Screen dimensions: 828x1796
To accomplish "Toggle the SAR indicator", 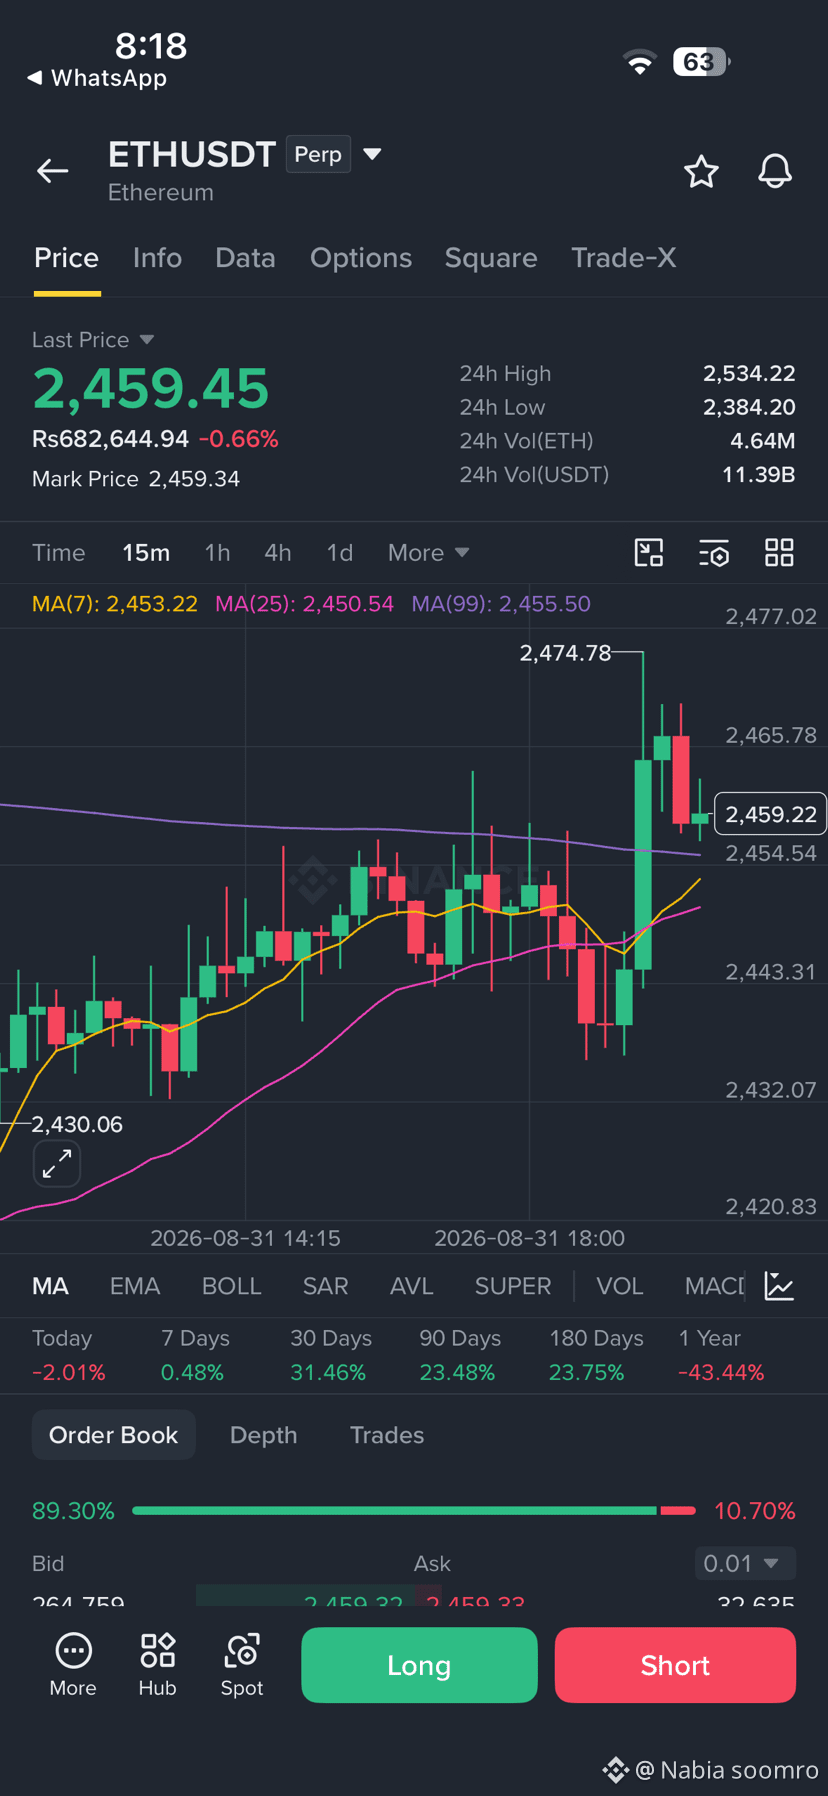I will pos(326,1286).
